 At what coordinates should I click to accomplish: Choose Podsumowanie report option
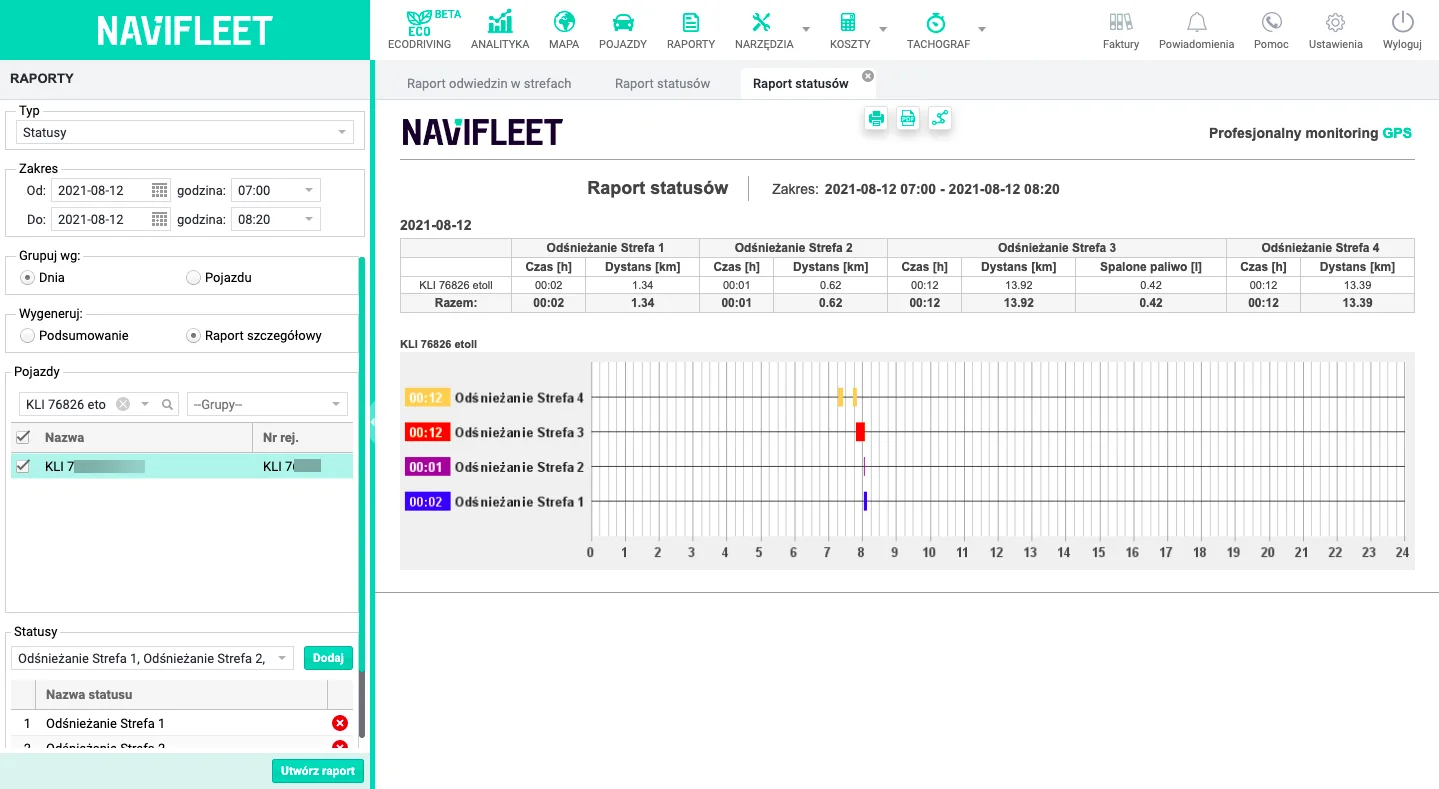27,336
